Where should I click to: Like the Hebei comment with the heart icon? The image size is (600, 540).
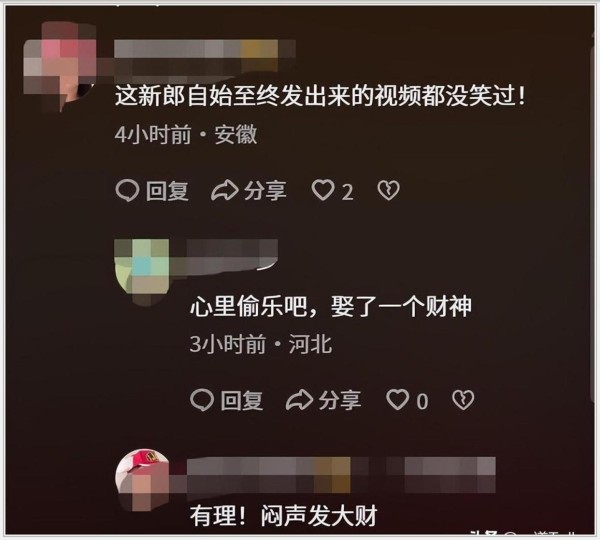[x=398, y=400]
